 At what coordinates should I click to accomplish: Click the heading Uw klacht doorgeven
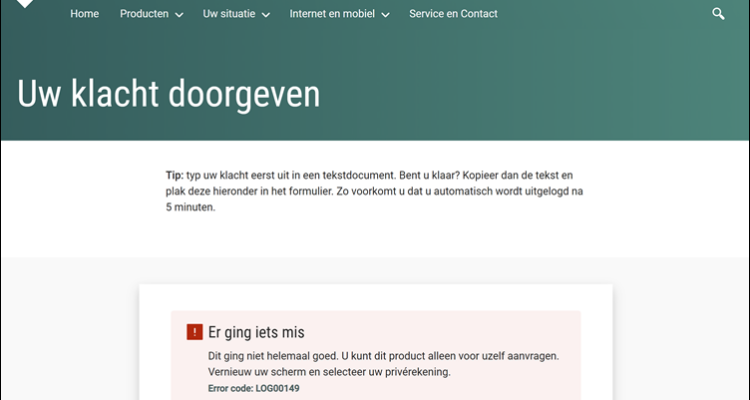click(168, 94)
